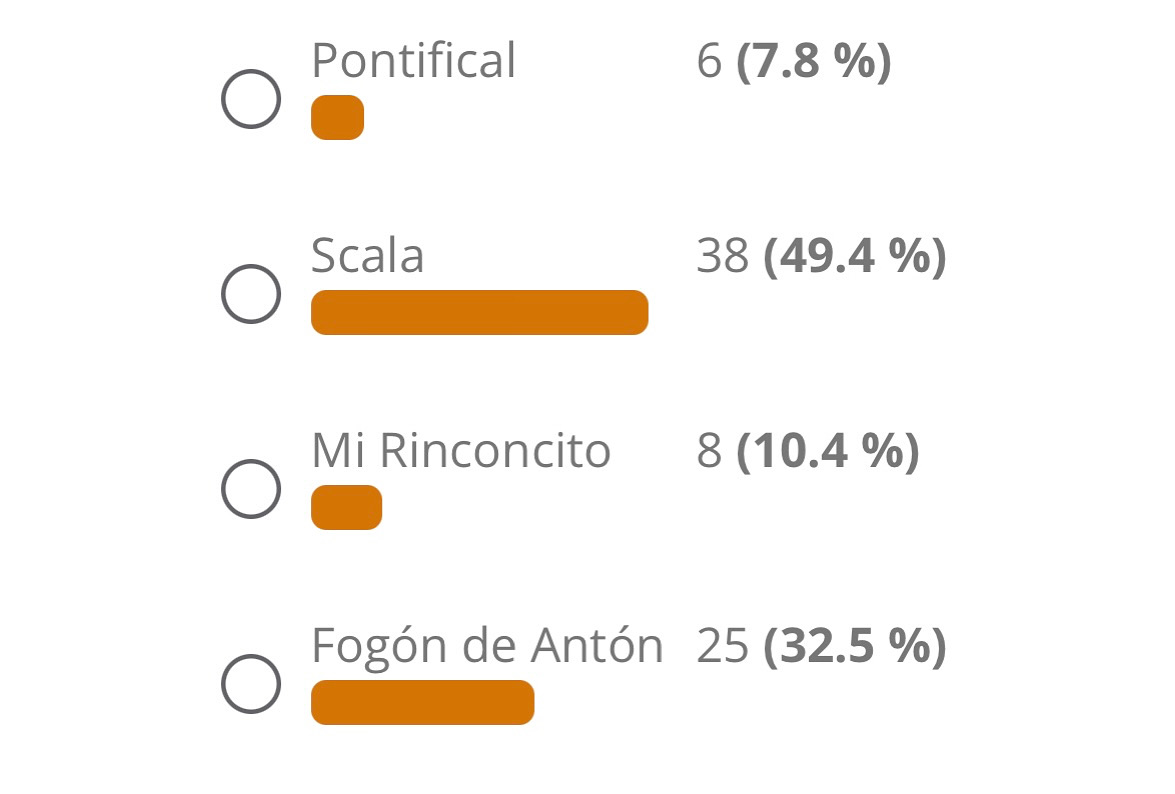1175x794 pixels.
Task: Click the 8 (10.4 %) vote count
Action: click(808, 451)
